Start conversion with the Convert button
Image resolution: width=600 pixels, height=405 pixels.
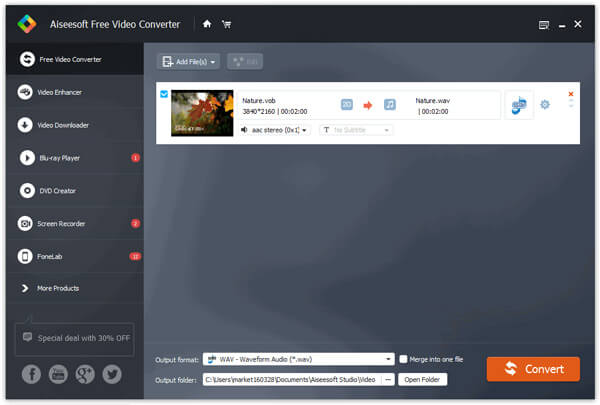(533, 369)
